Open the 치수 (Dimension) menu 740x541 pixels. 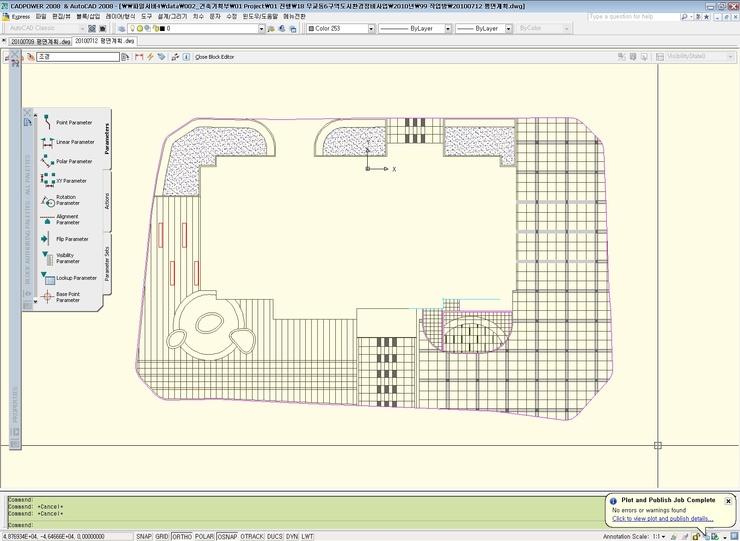(x=198, y=17)
